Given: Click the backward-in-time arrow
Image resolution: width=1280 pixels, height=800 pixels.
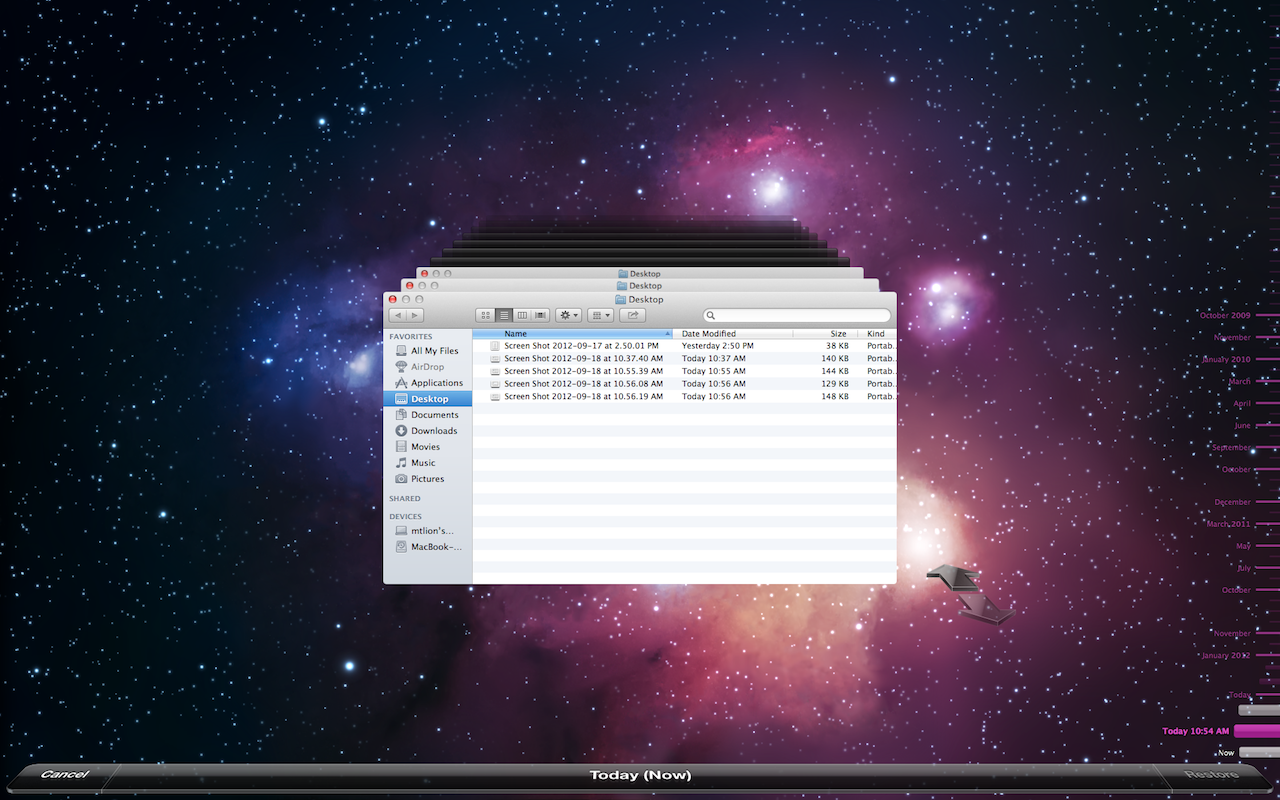Looking at the screenshot, I should tap(954, 575).
